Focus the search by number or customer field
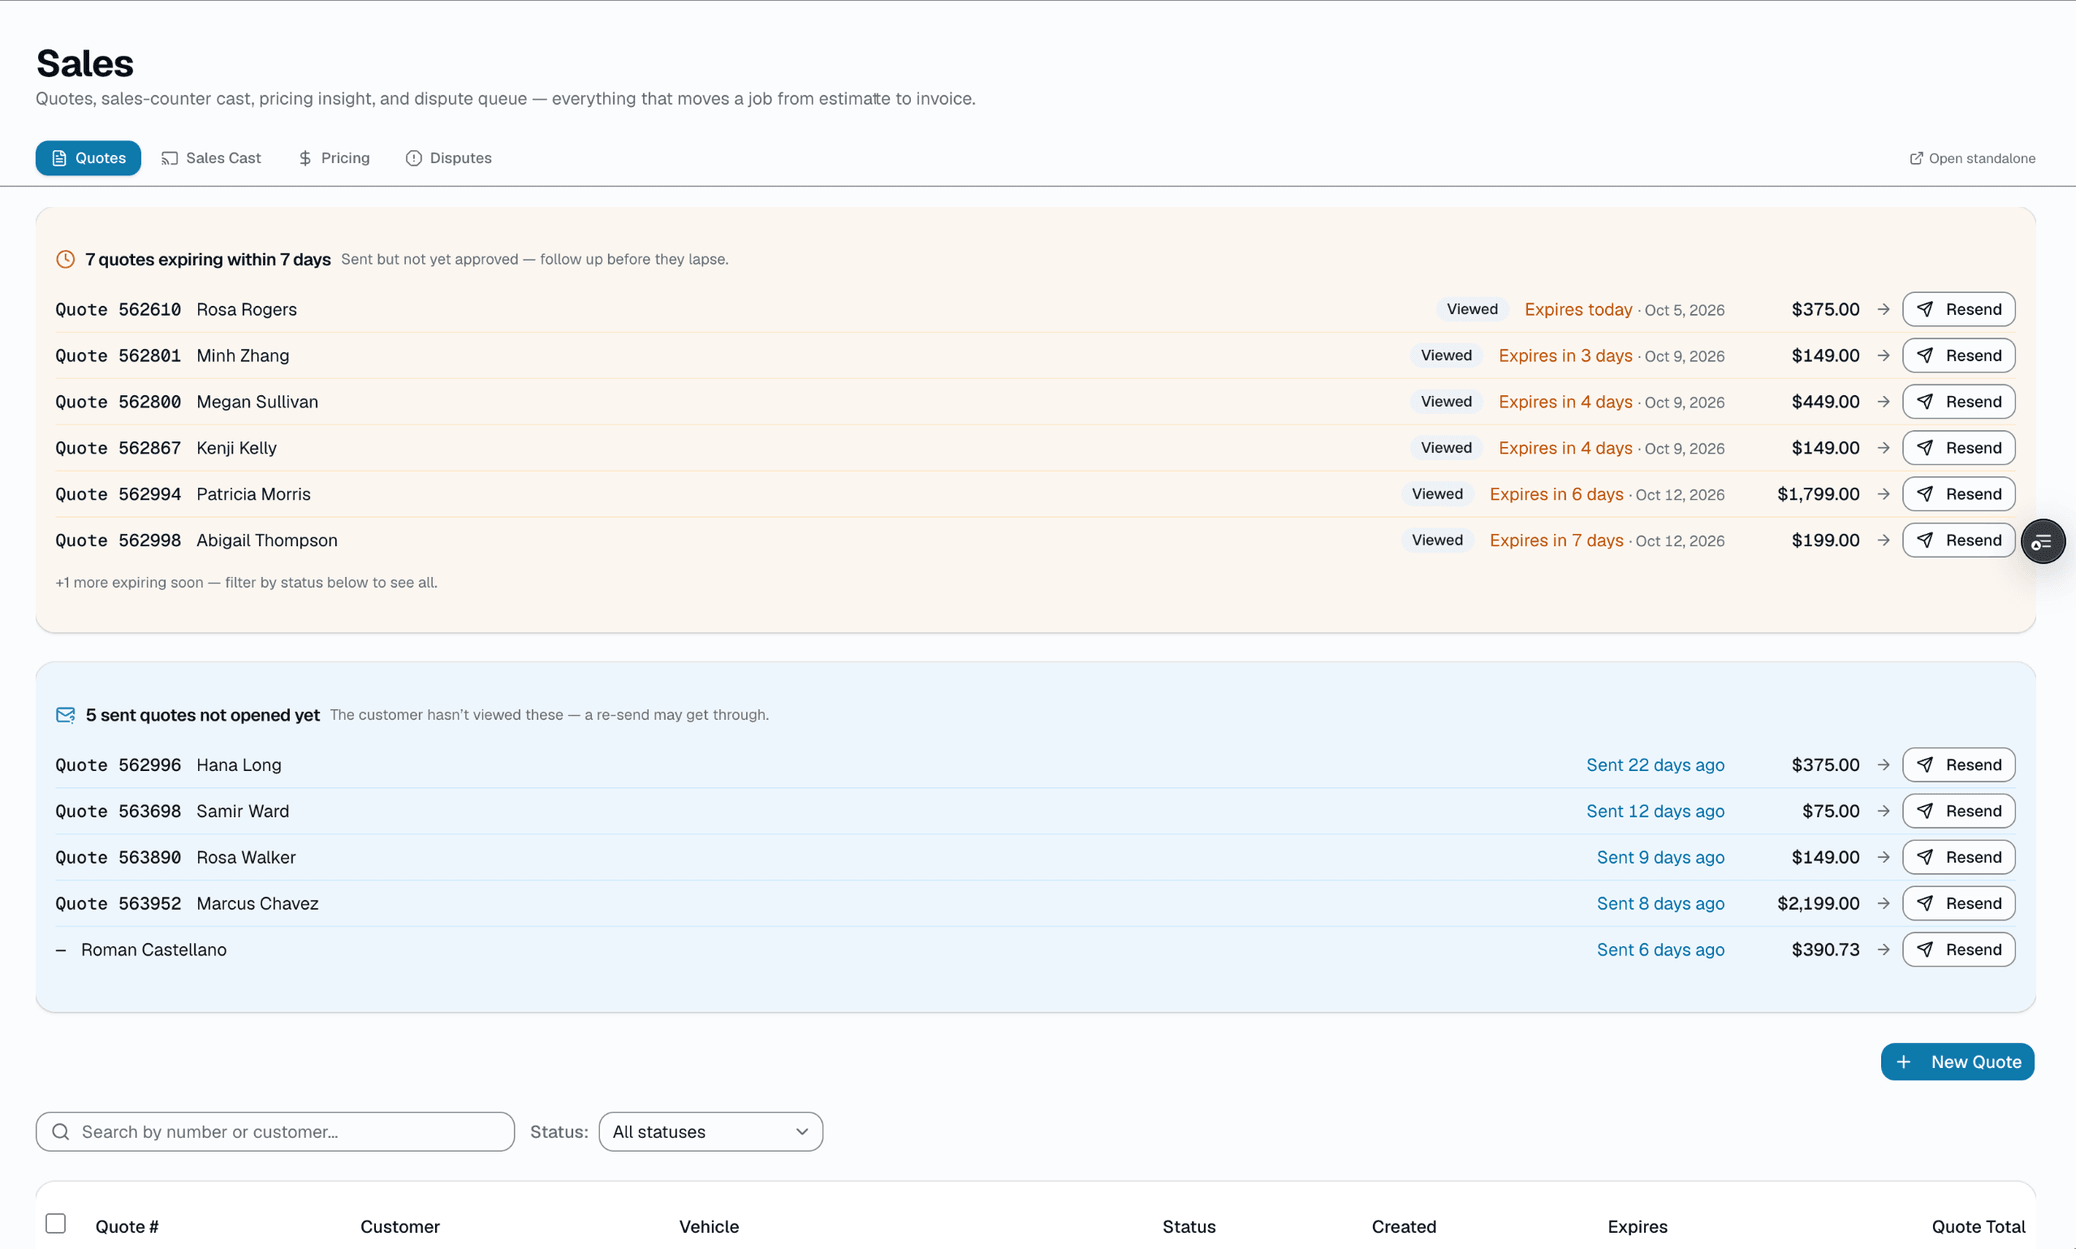 [x=275, y=1132]
